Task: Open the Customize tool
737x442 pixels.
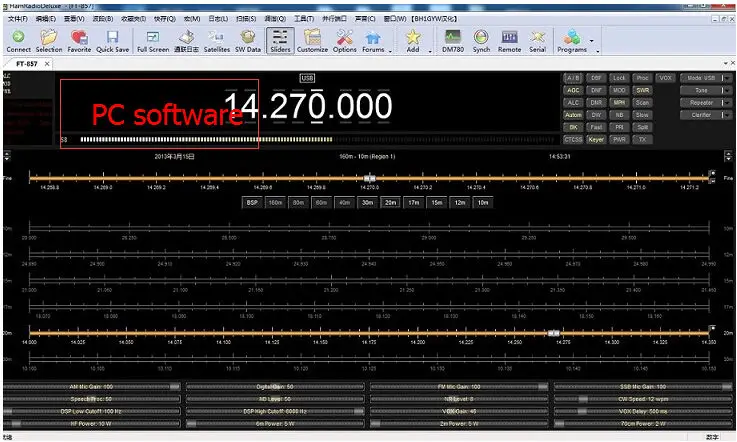Action: (x=312, y=41)
